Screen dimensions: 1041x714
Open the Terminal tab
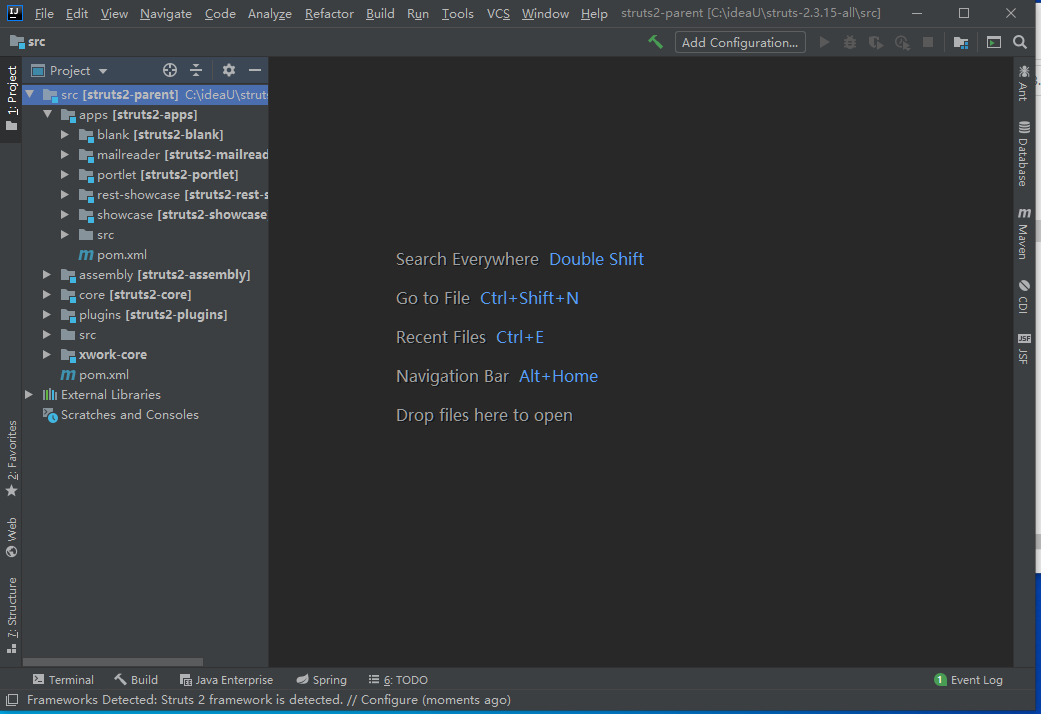click(x=63, y=679)
